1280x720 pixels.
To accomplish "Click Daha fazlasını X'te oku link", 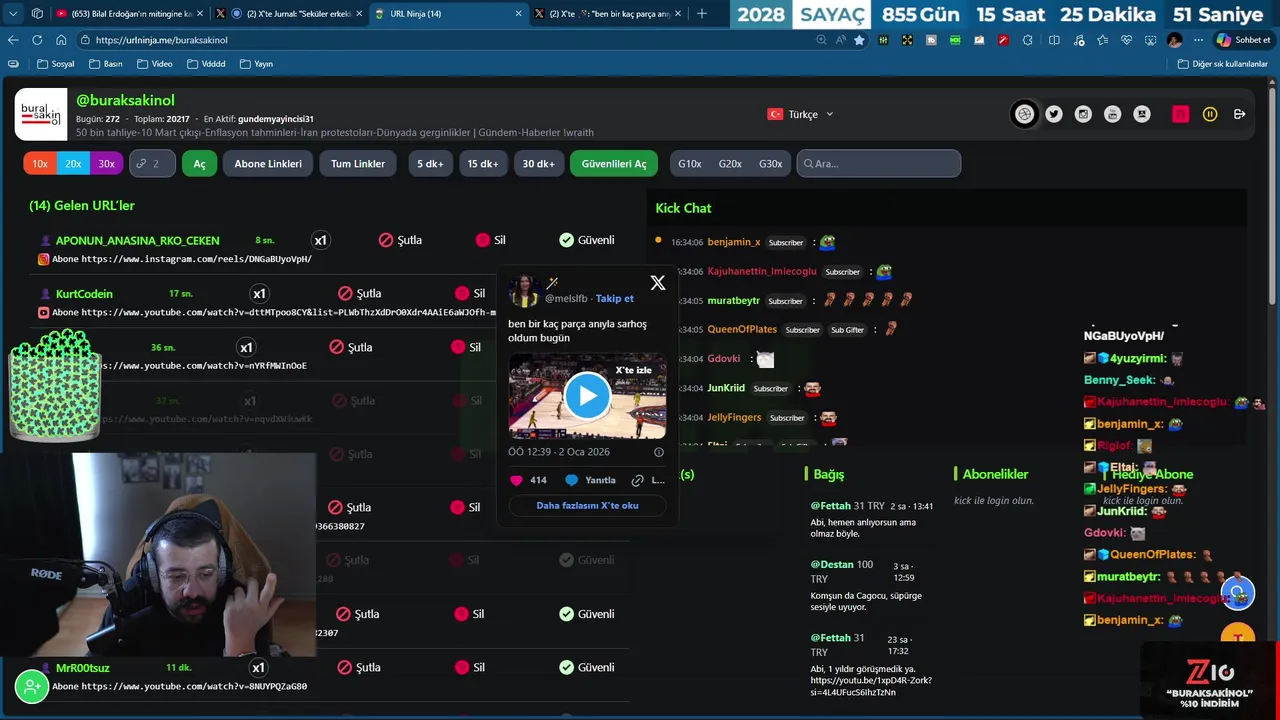I will click(587, 505).
